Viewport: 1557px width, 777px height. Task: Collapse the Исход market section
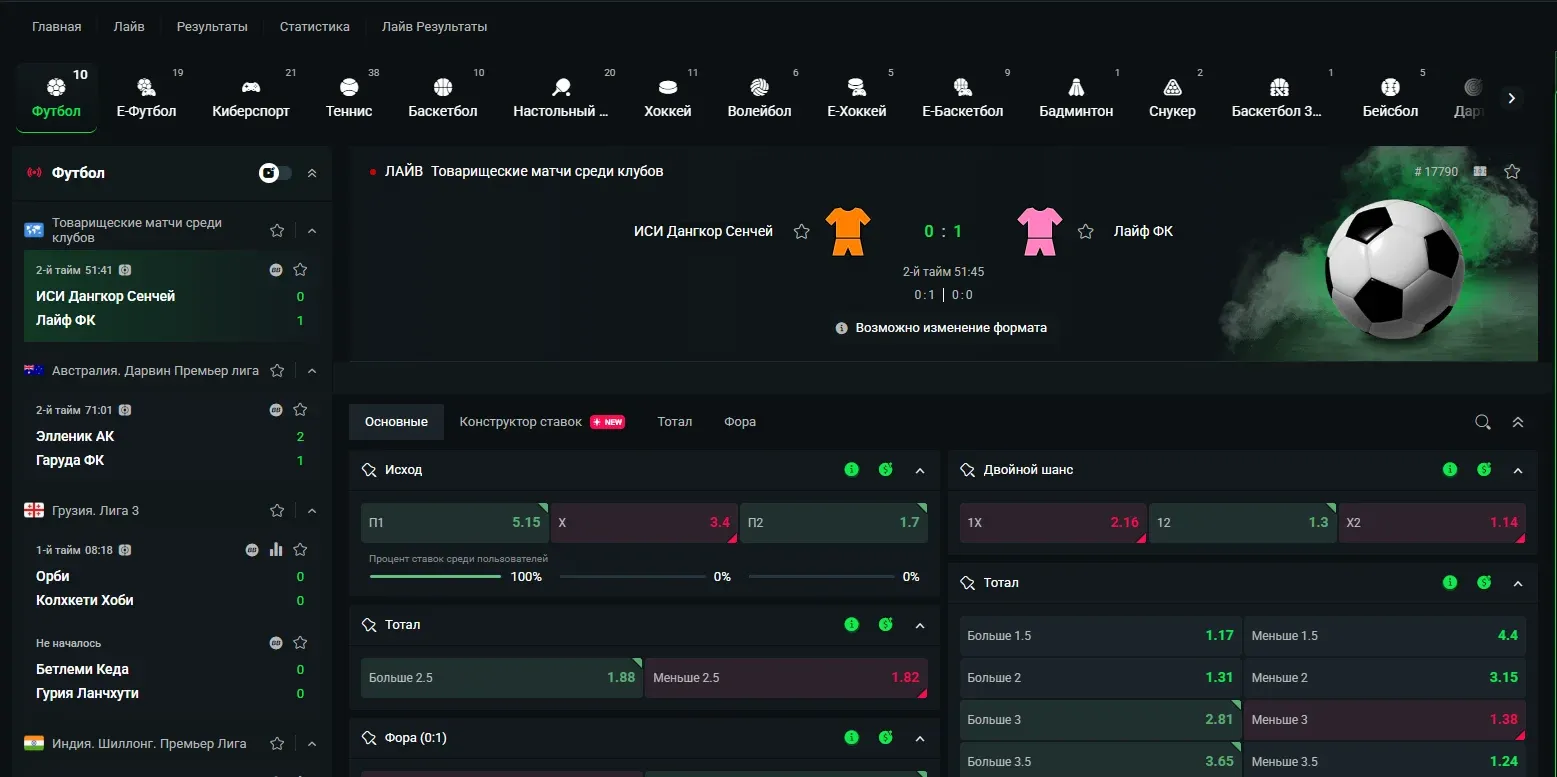(920, 470)
